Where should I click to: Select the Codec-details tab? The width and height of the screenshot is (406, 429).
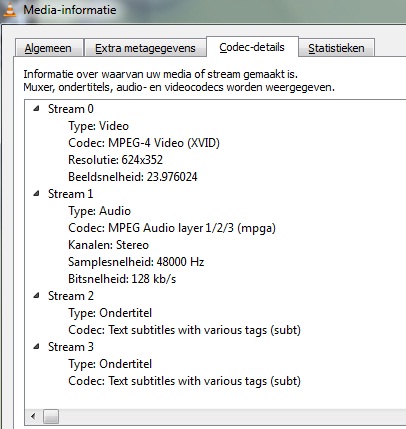[x=252, y=47]
